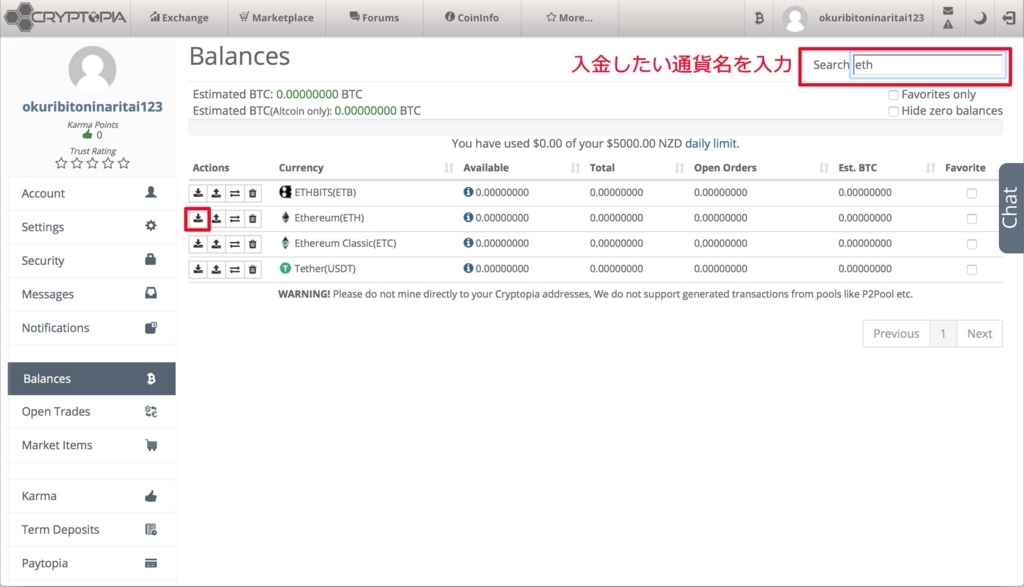Open the Marketplace menu
Screen dimensions: 1024x587
click(276, 18)
